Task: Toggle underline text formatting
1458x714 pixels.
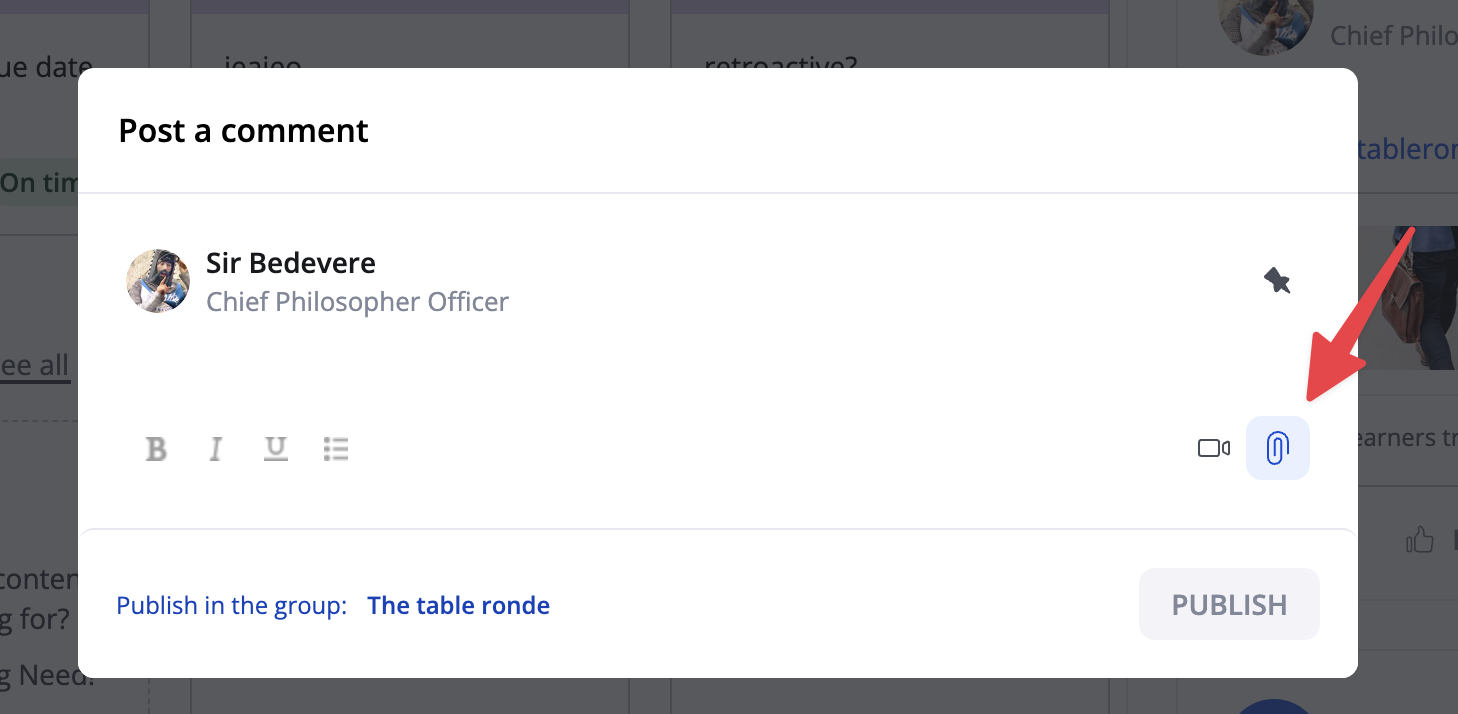Action: 275,449
